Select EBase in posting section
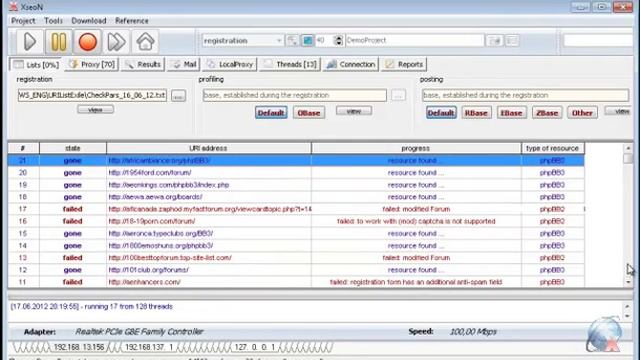640x360 pixels. [x=511, y=113]
